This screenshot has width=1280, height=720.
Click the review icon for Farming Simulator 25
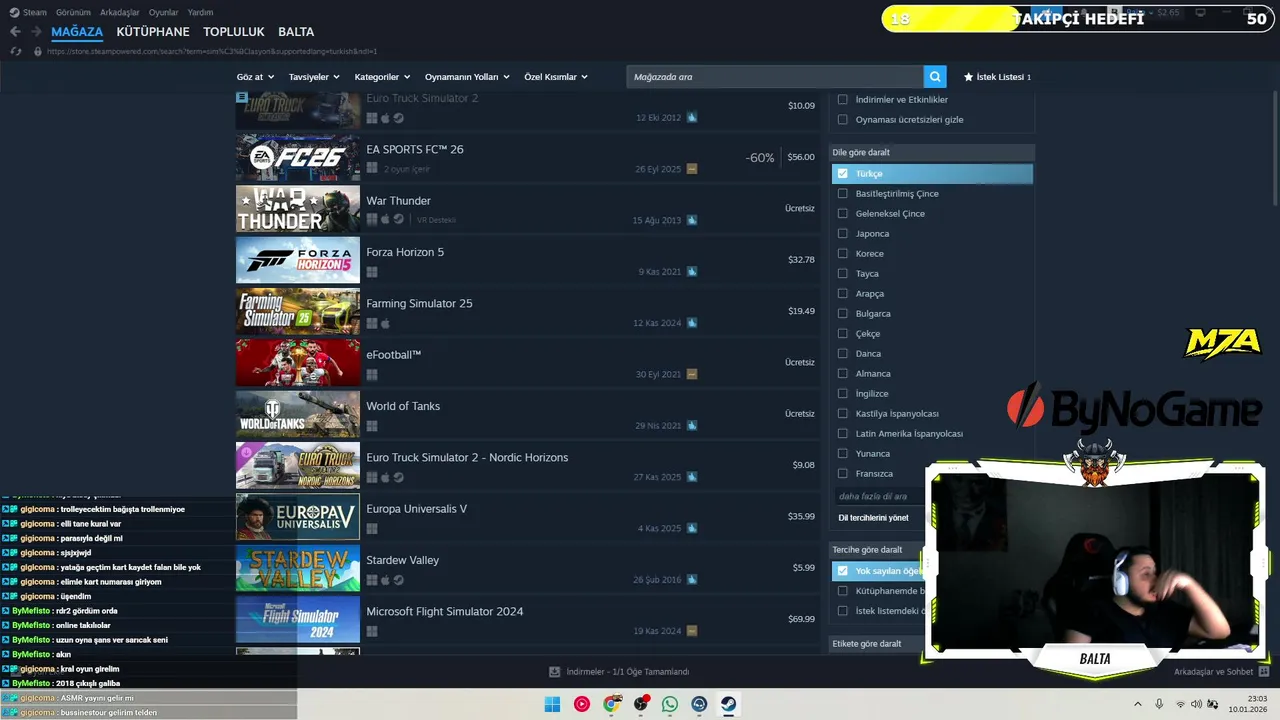pos(692,323)
